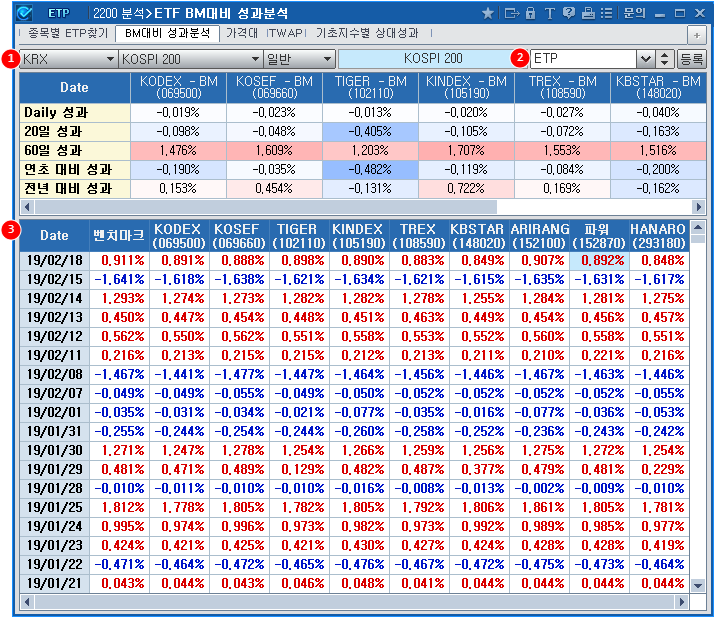Click the plus button to add tab
Image resolution: width=715 pixels, height=618 pixels.
(x=697, y=34)
